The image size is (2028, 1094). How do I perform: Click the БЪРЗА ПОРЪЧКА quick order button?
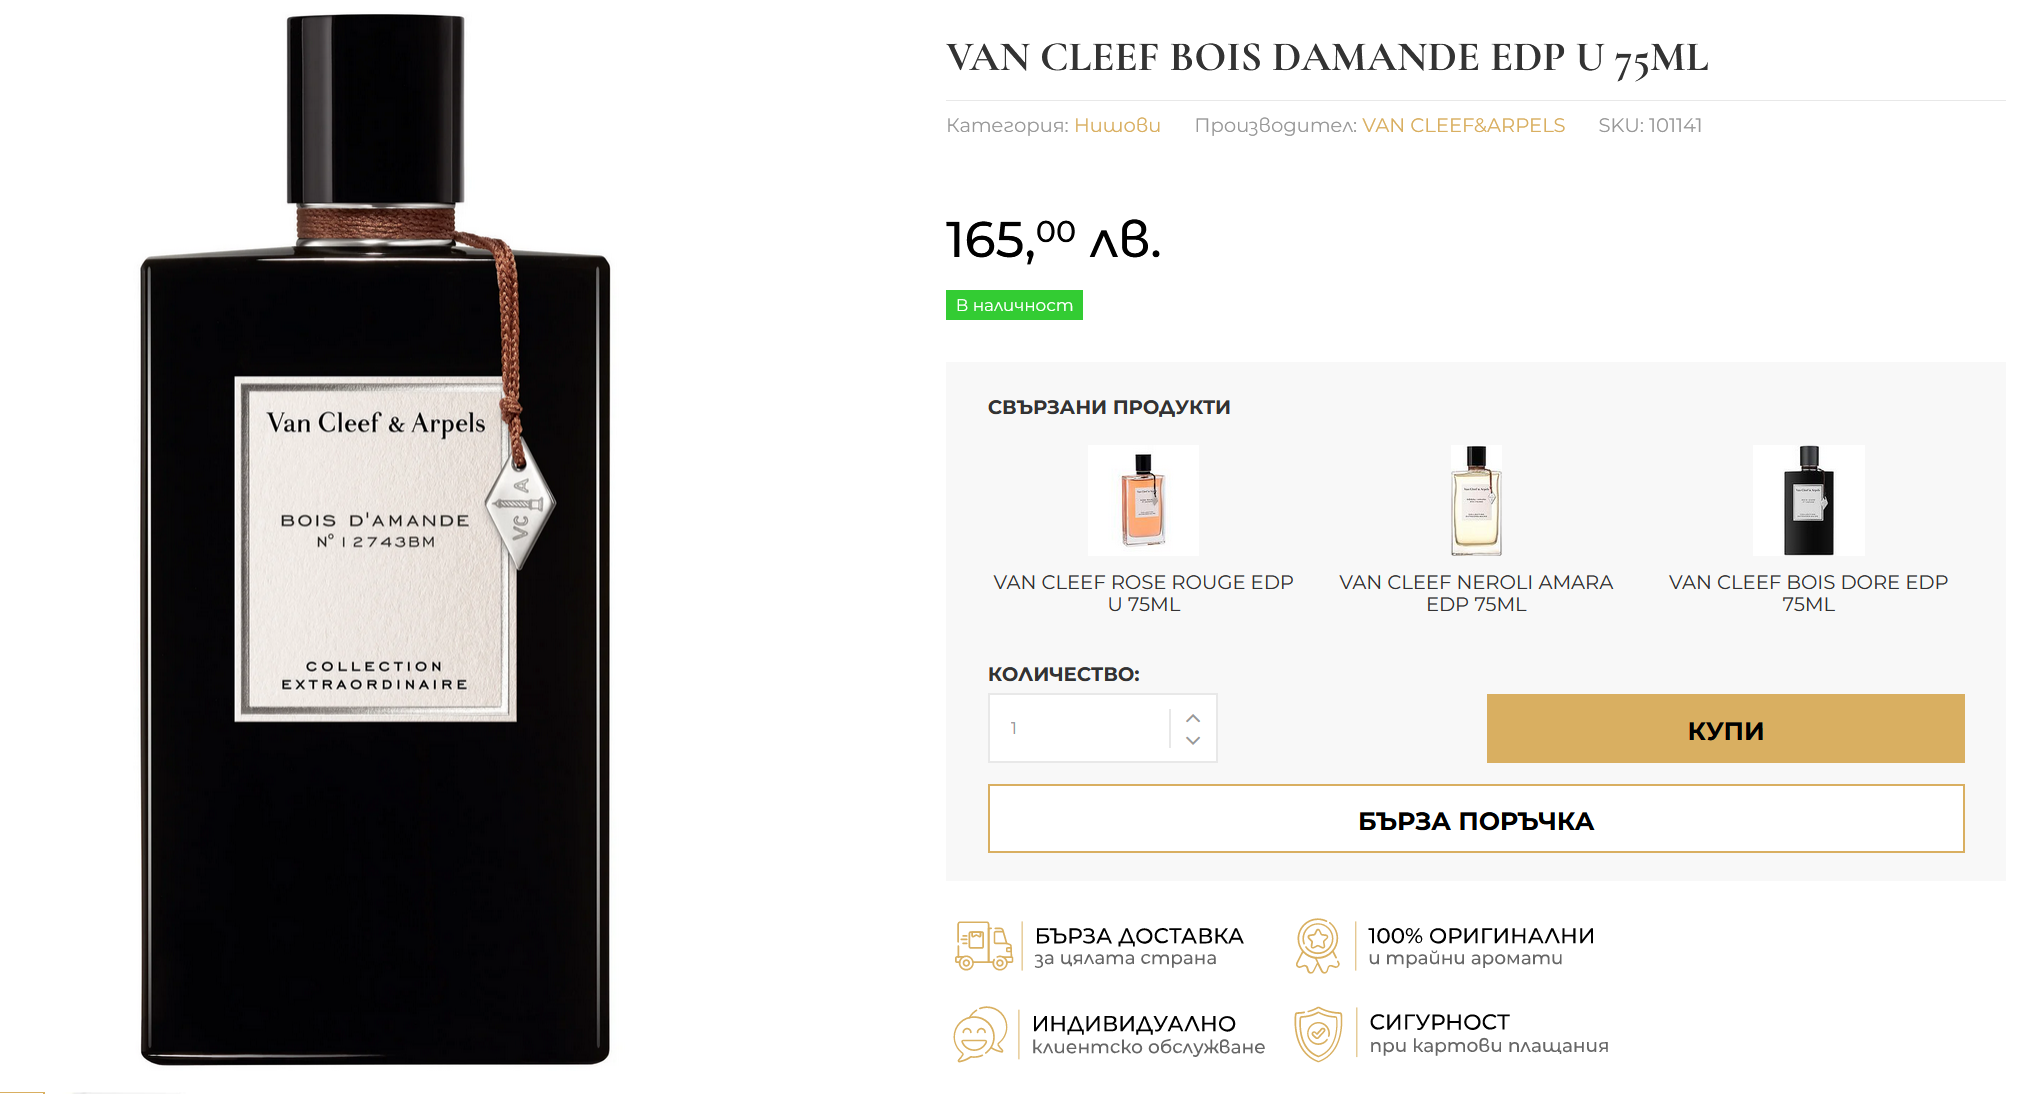(x=1475, y=819)
